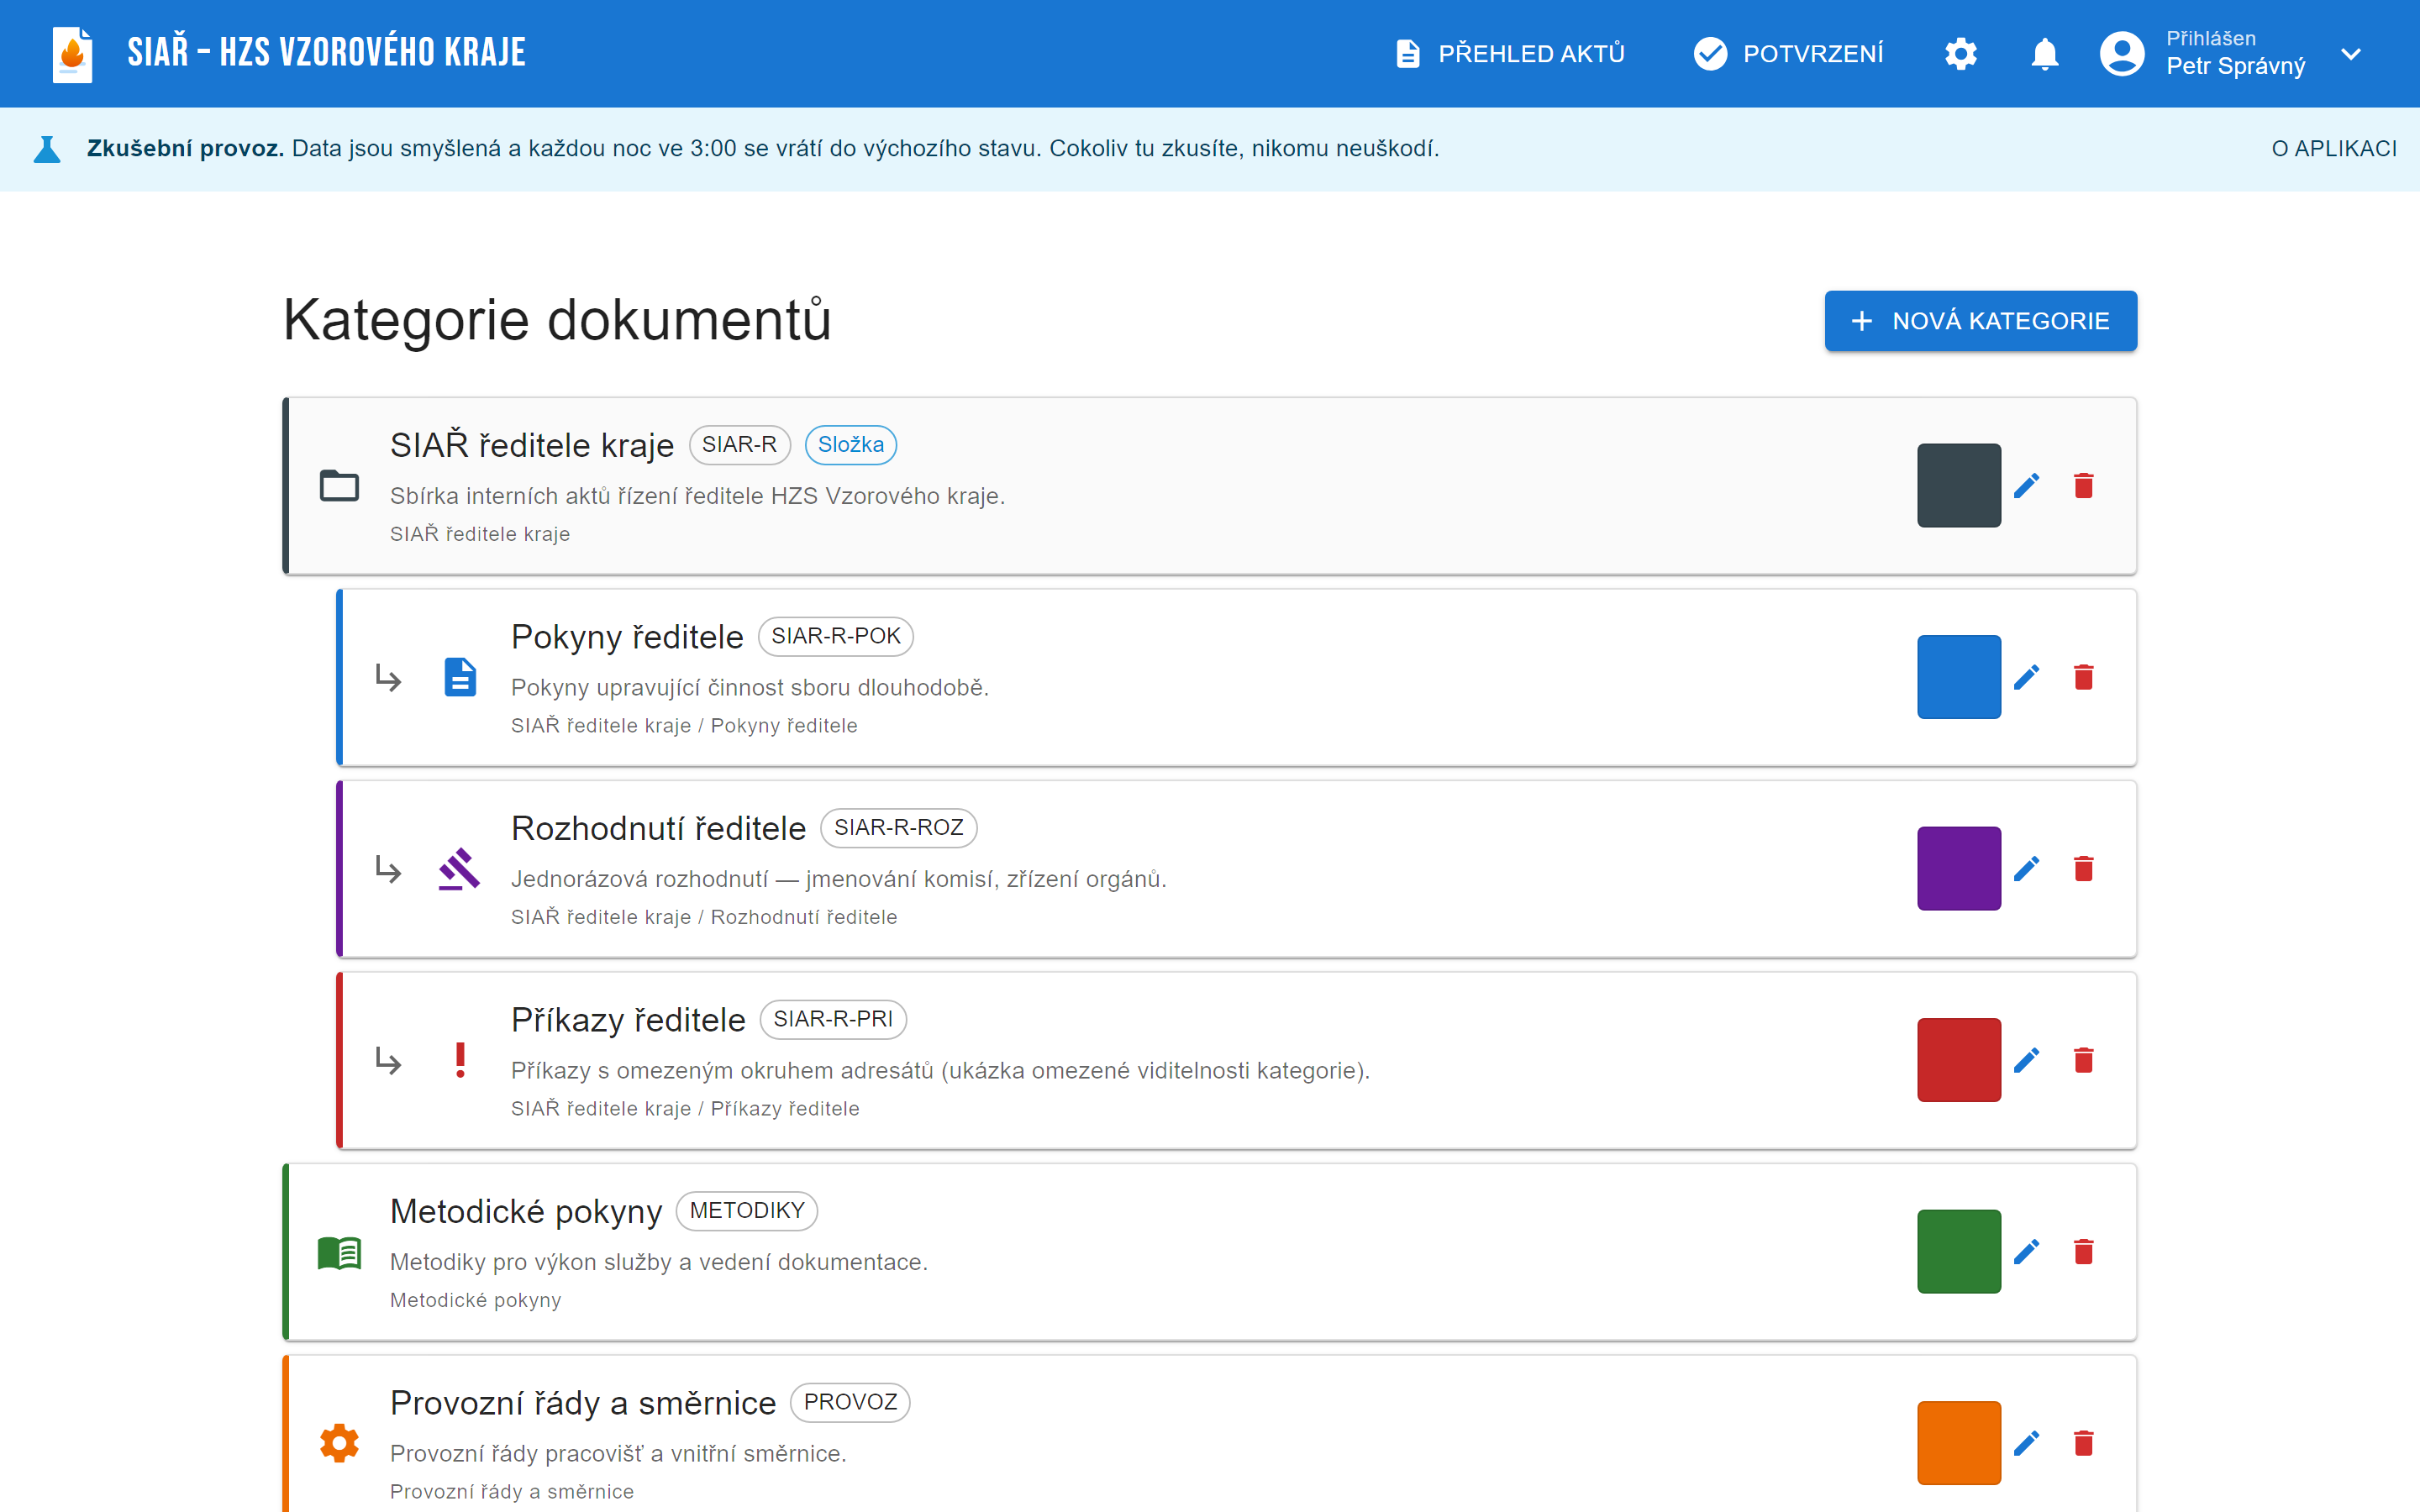Select the SIAŘ ředitele kraje title
Screen dimensions: 2420x1512
pyautogui.click(x=532, y=445)
